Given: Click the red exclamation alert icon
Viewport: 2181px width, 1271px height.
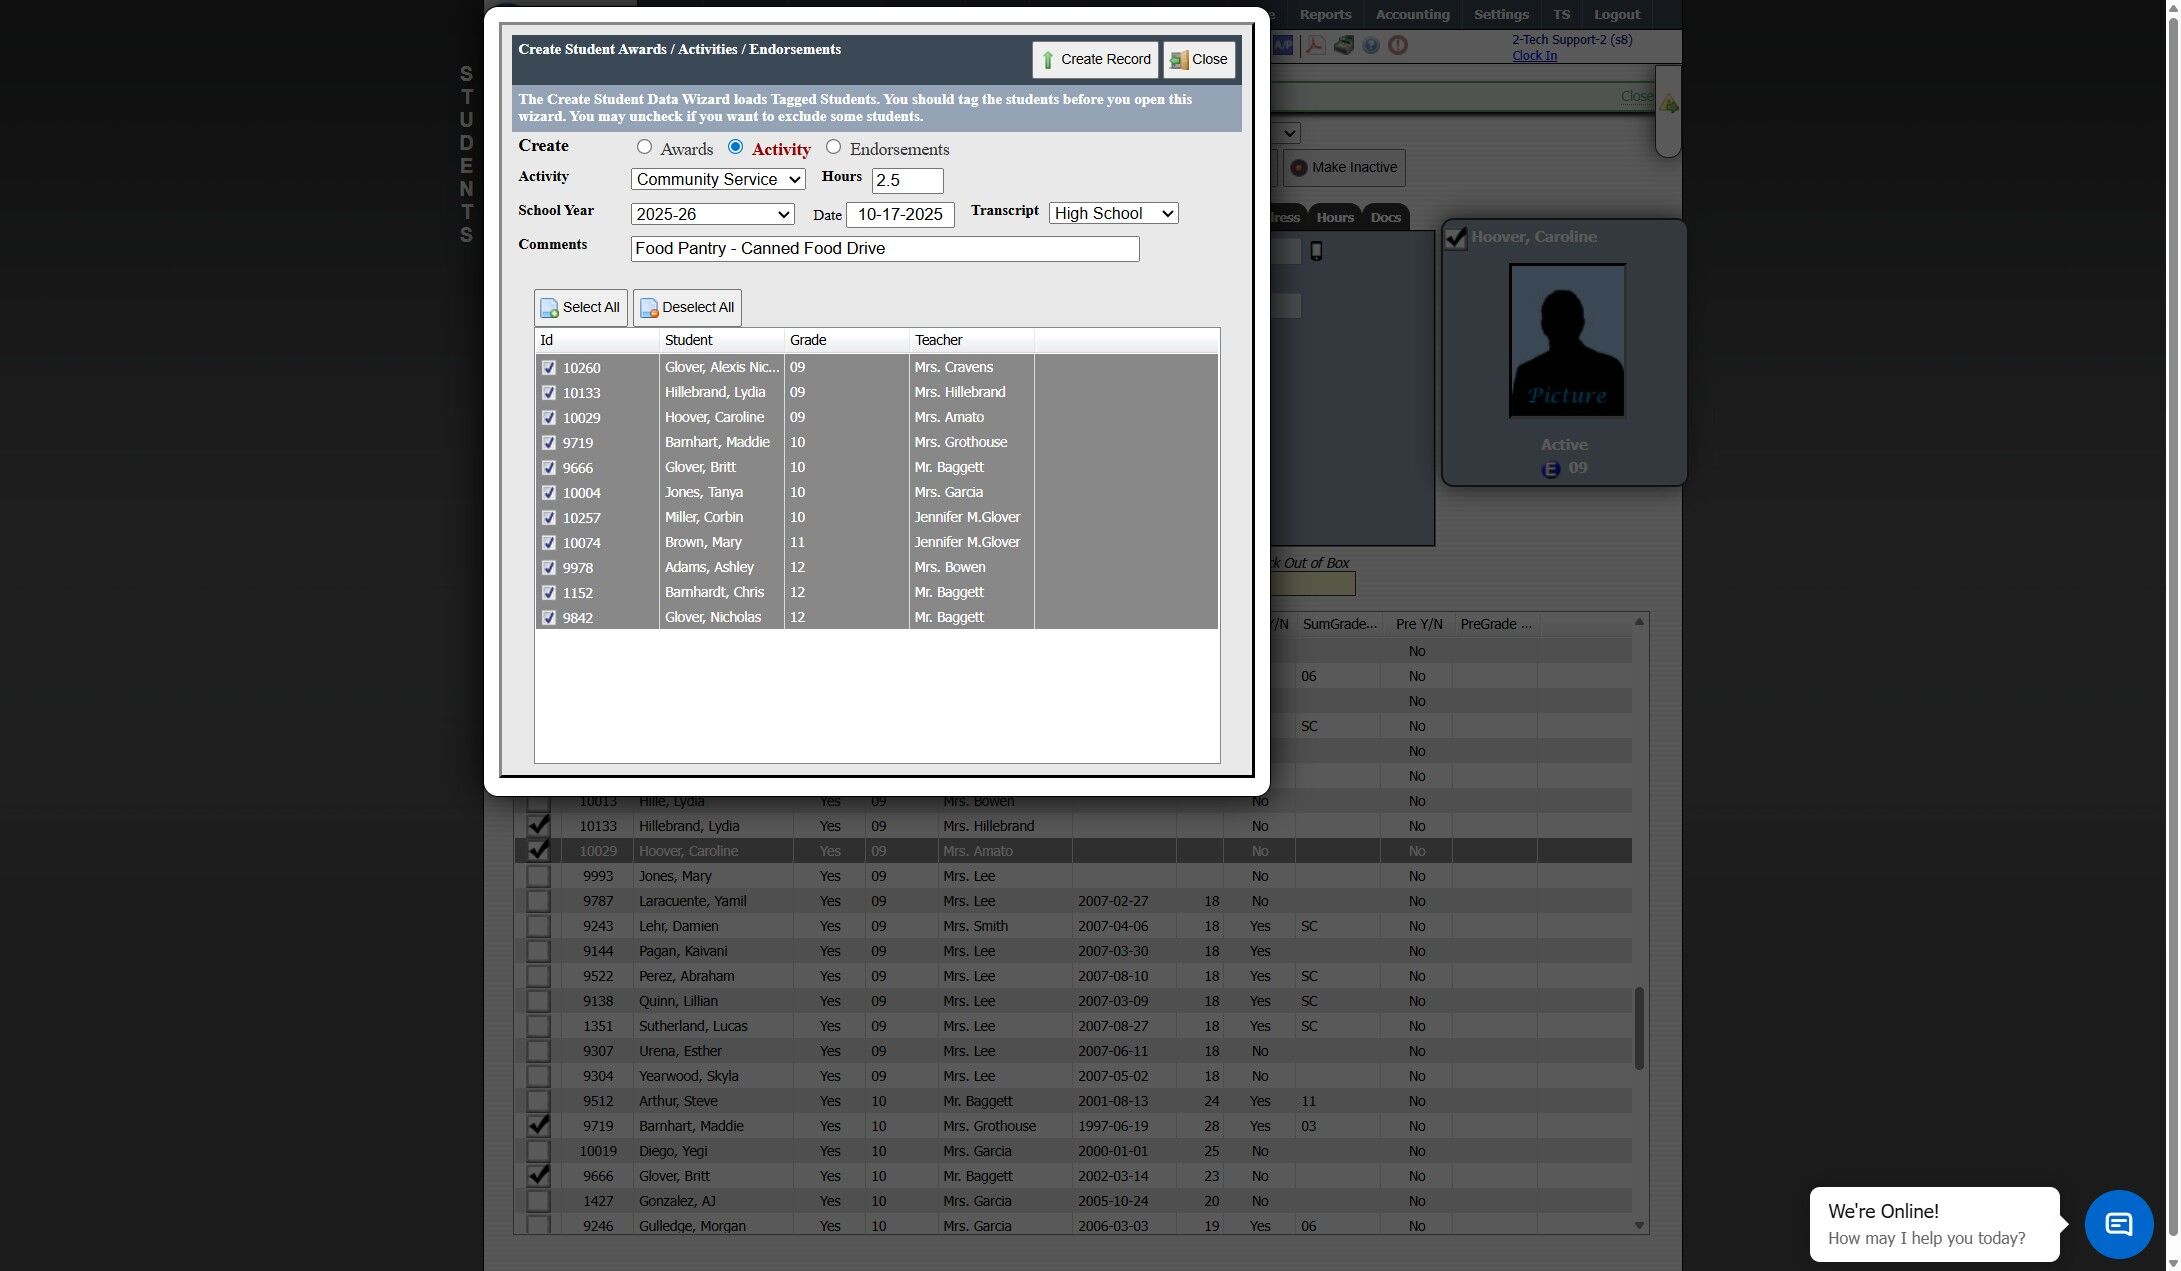Looking at the screenshot, I should [1398, 45].
